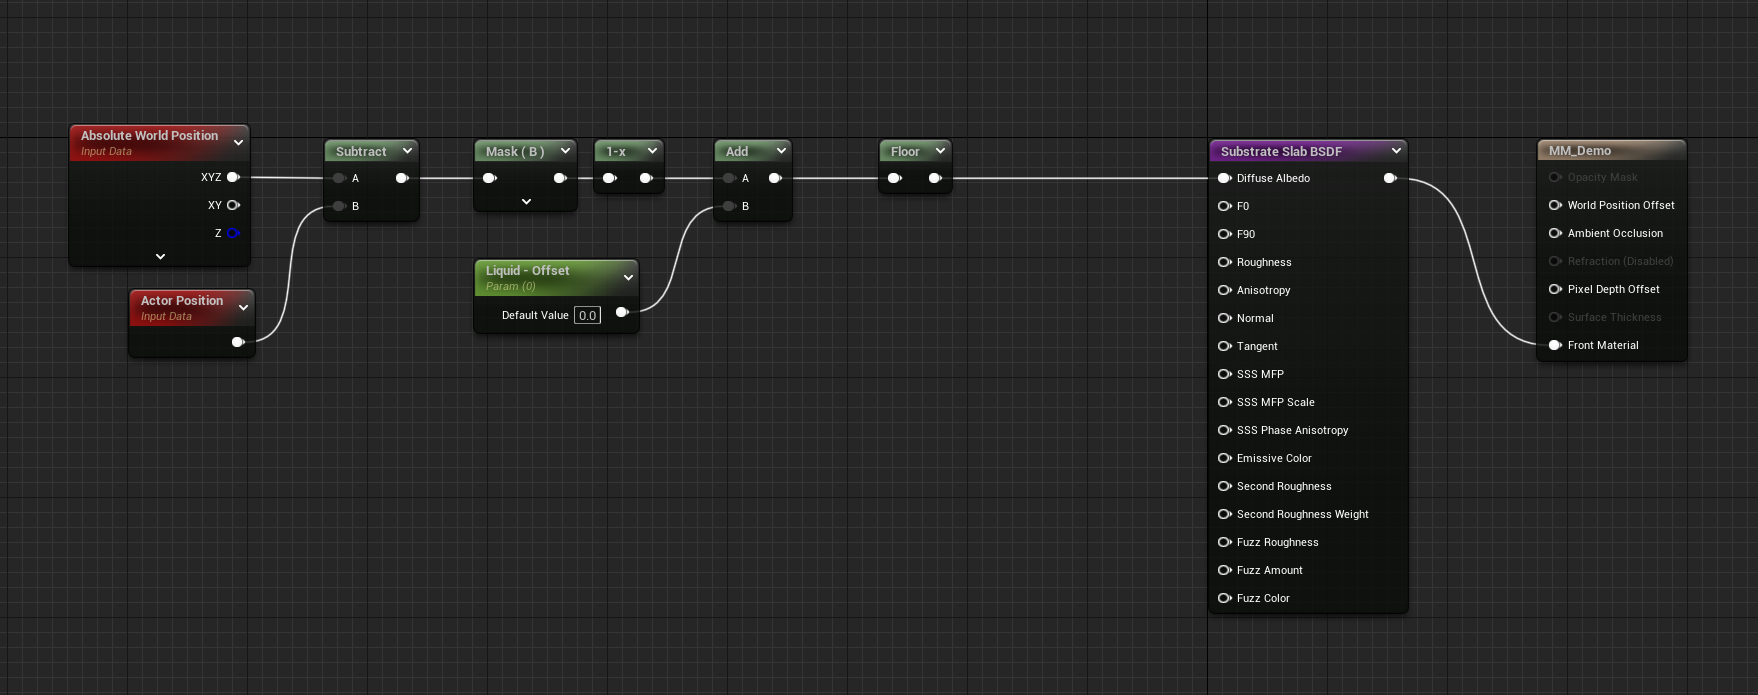1758x695 pixels.
Task: Collapse the Liquid - Offset parameter node
Action: click(628, 277)
